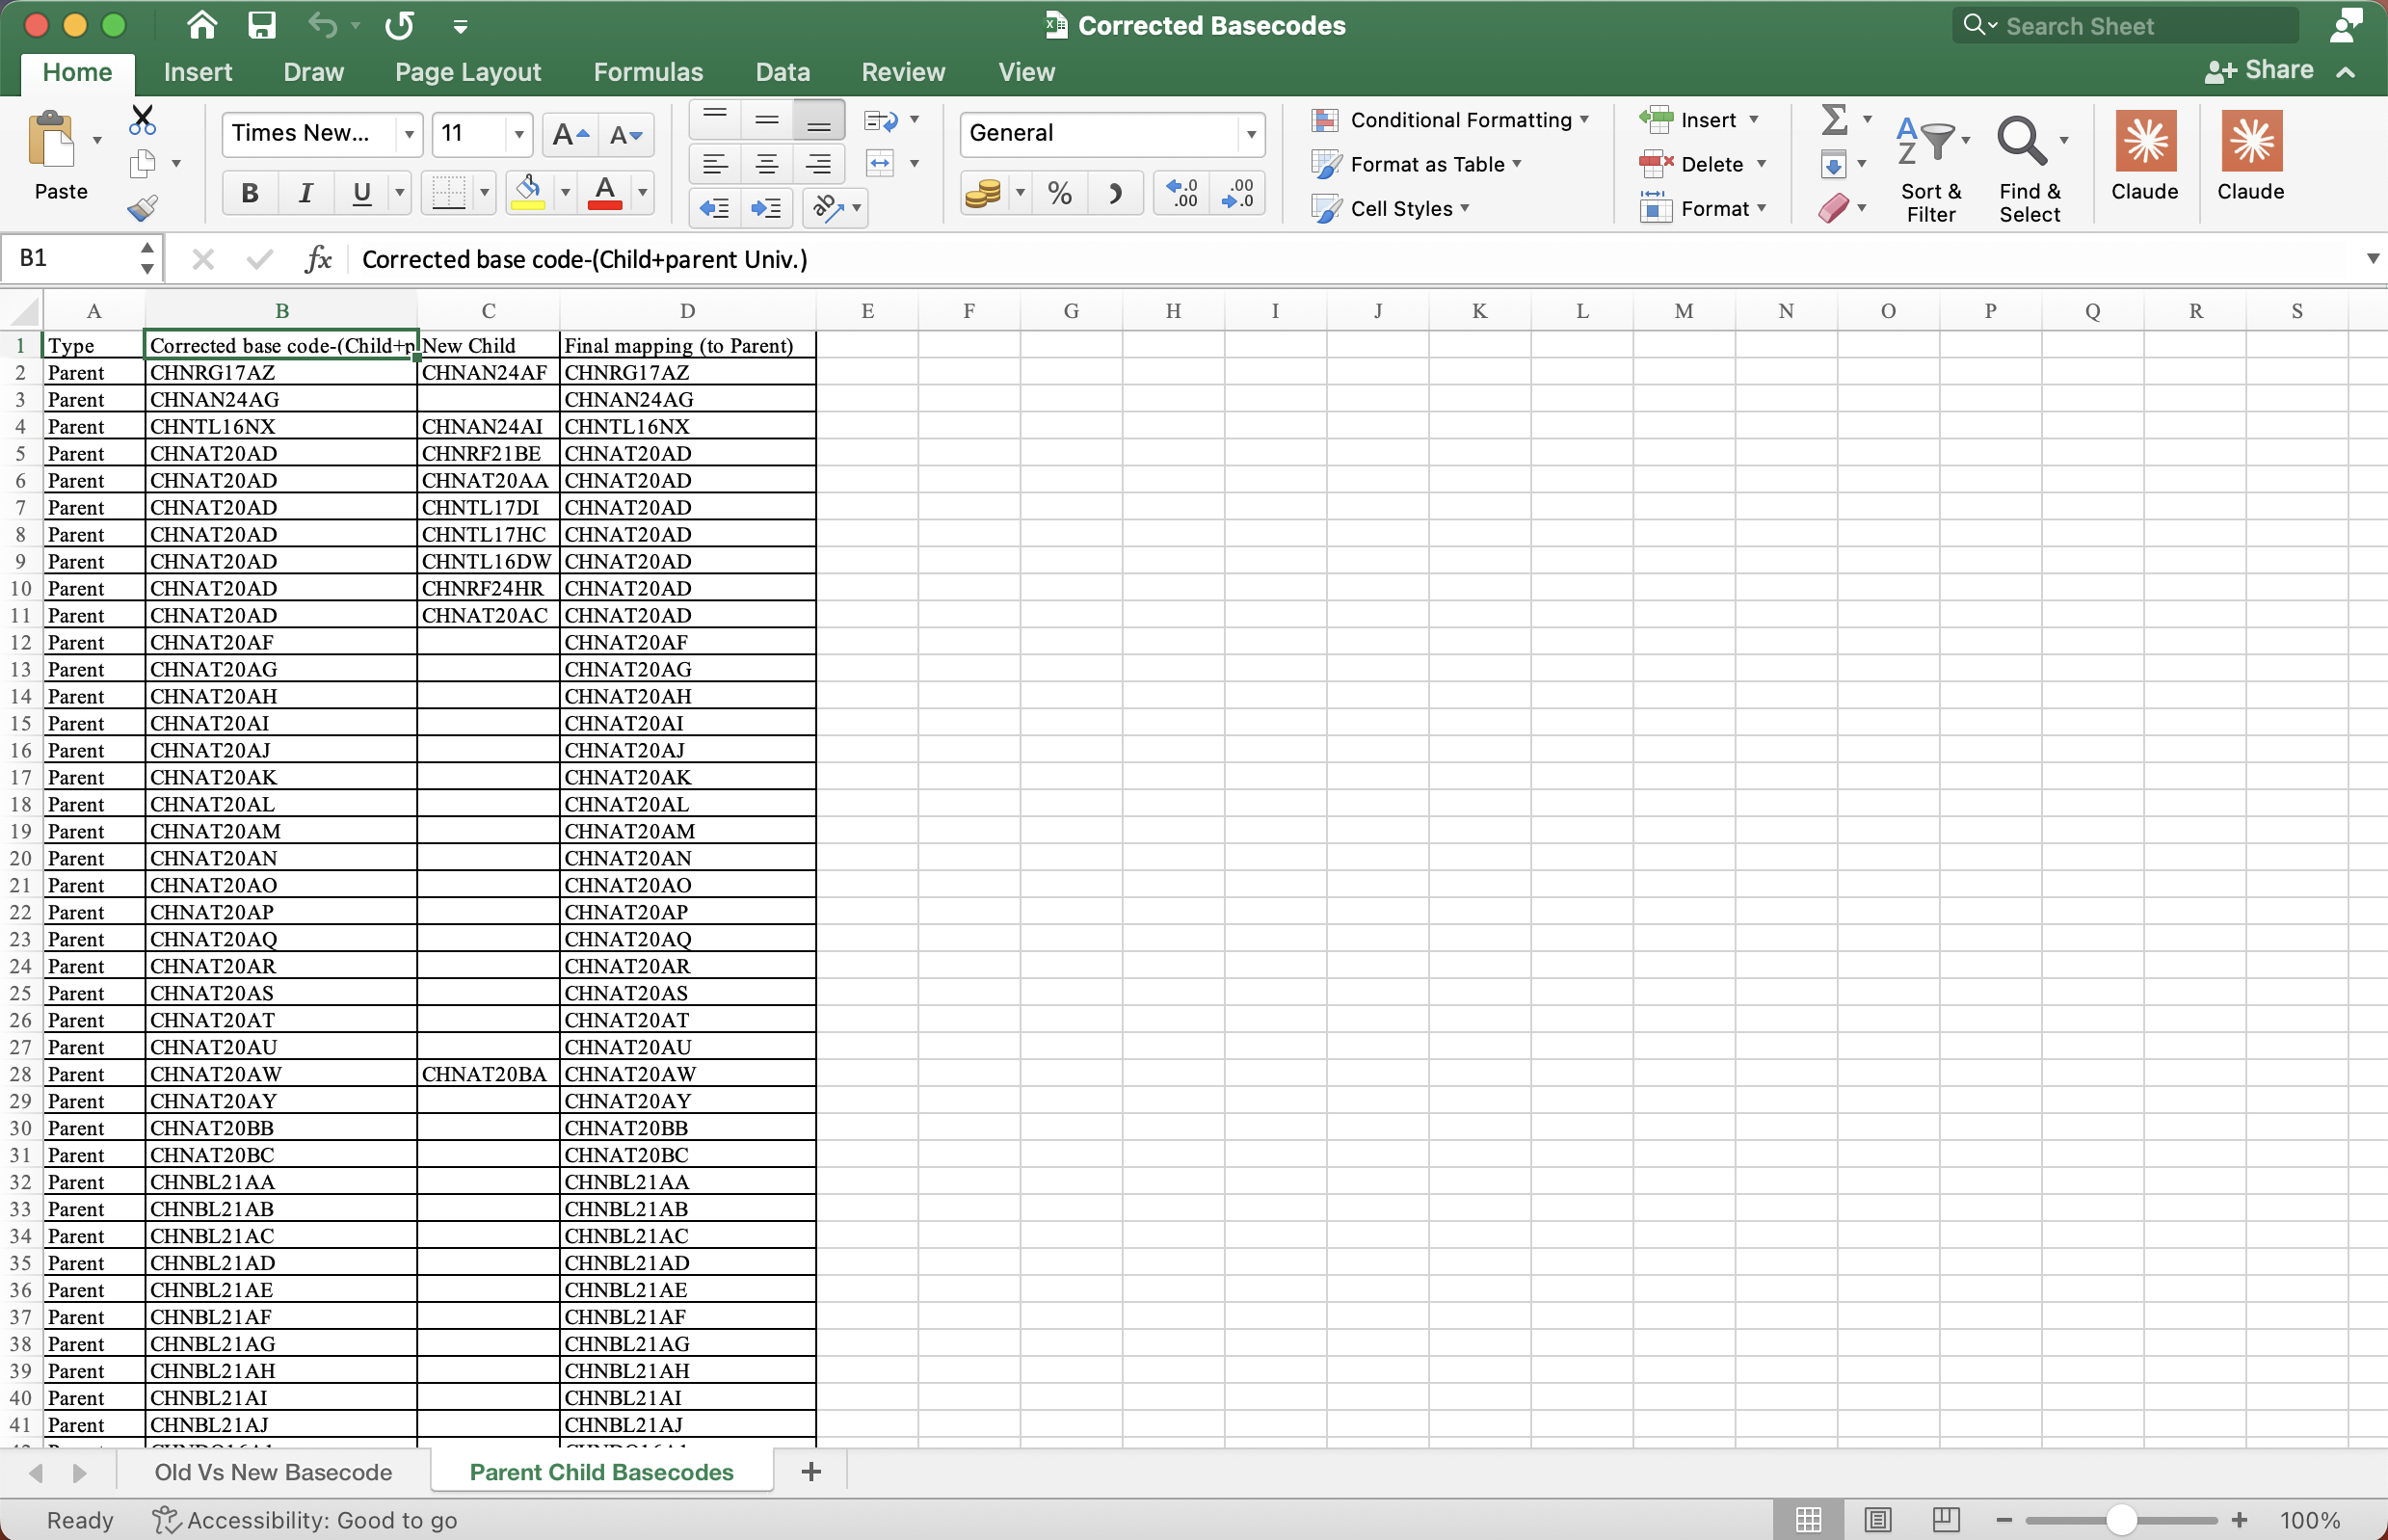2388x1540 pixels.
Task: Open the Data ribbon tab
Action: tap(782, 72)
